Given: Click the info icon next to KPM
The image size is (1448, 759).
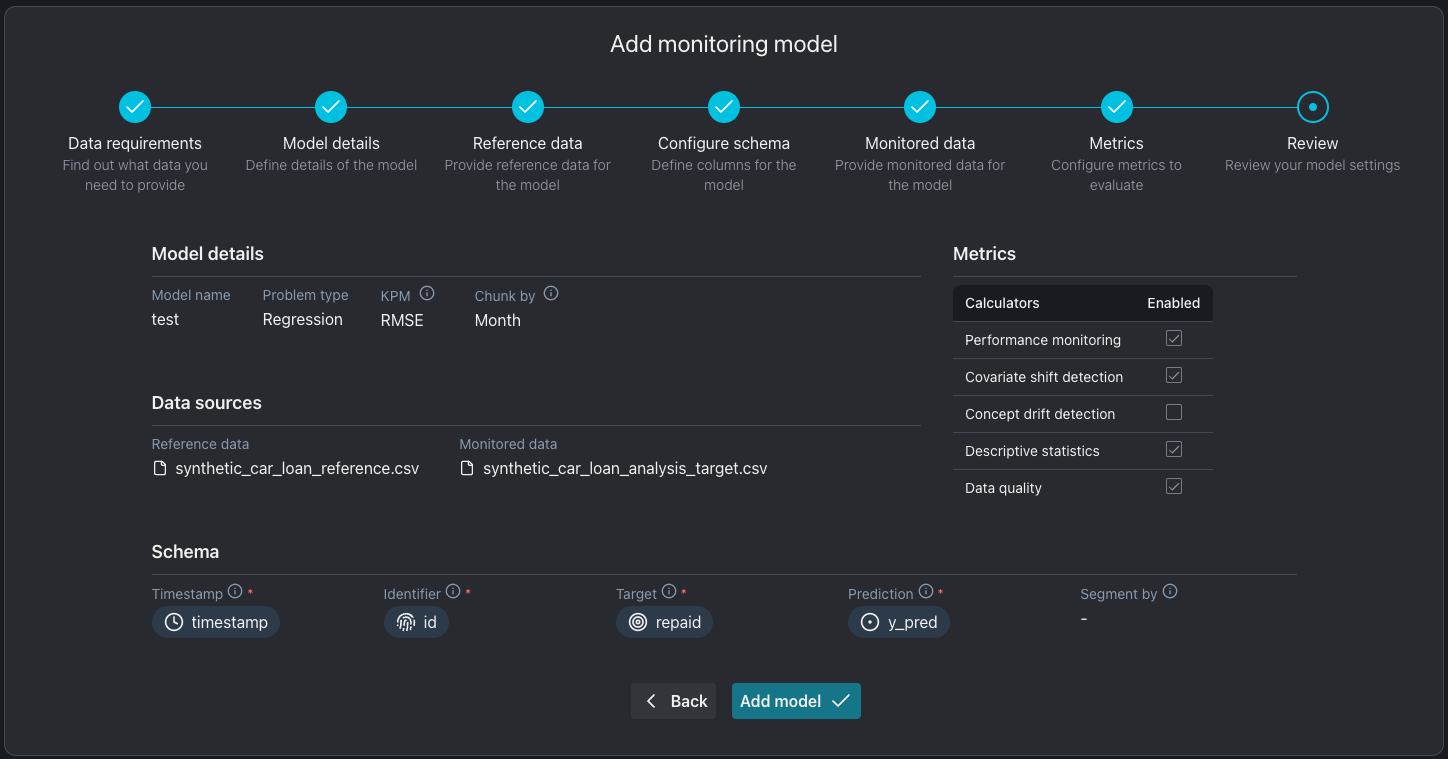Looking at the screenshot, I should [x=427, y=294].
